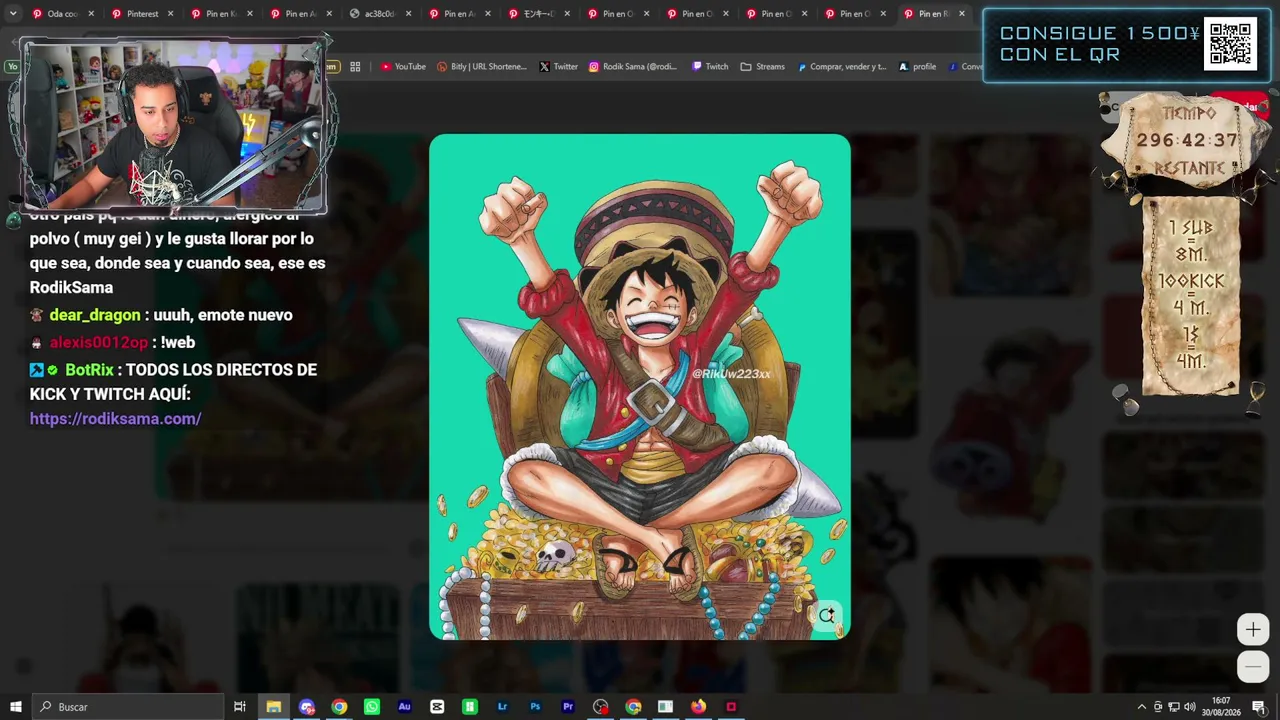Show hidden system tray icons
Image resolution: width=1280 pixels, height=720 pixels.
click(1142, 707)
